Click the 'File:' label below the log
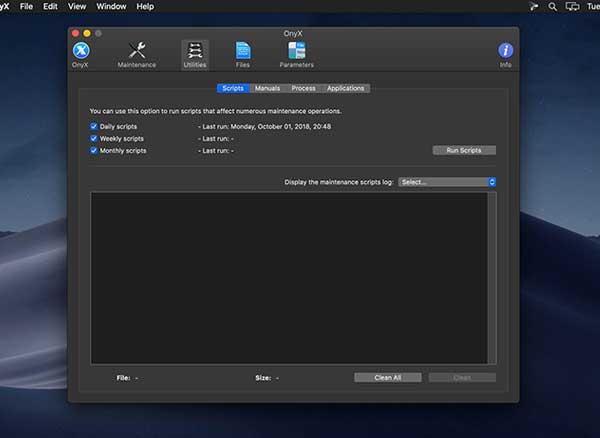Viewport: 600px width, 438px height. [x=123, y=378]
